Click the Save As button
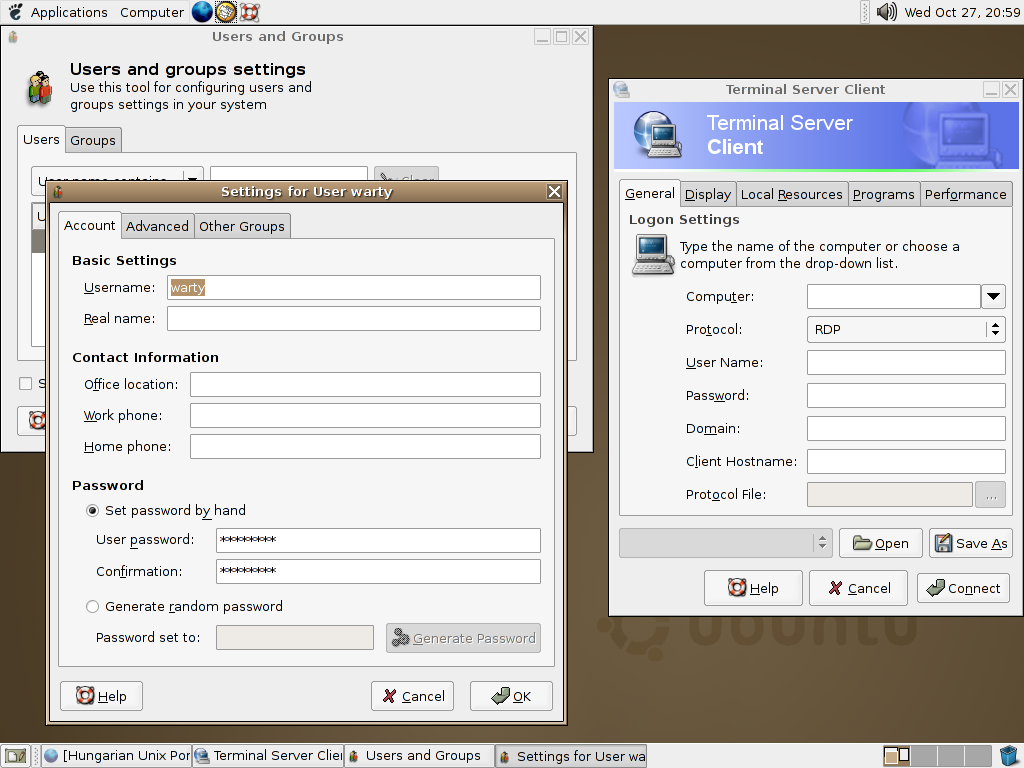Viewport: 1024px width, 768px height. coord(971,543)
